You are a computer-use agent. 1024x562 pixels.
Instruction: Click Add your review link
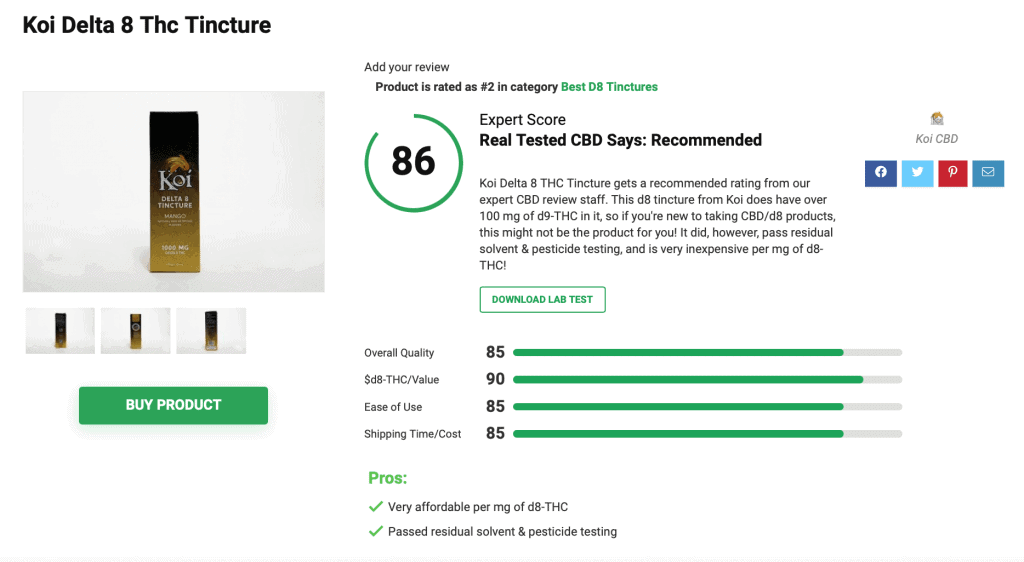[406, 67]
